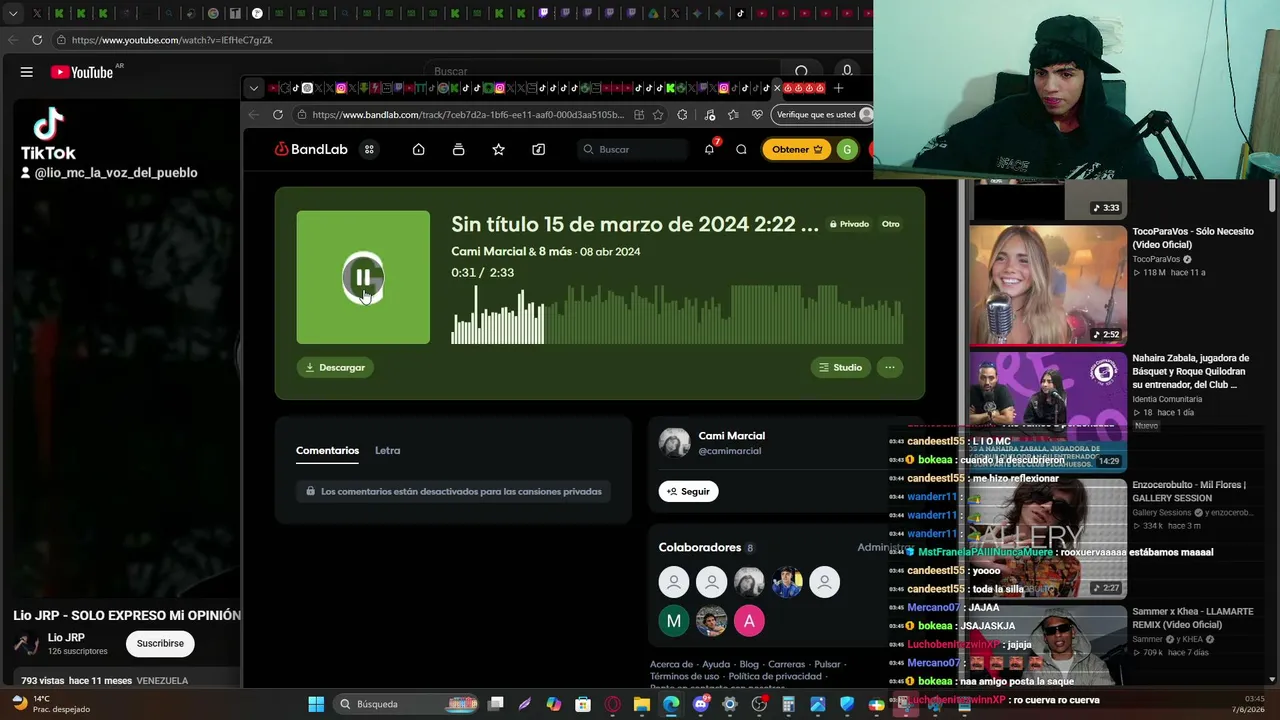Open the browser favorites list icon

(x=733, y=115)
